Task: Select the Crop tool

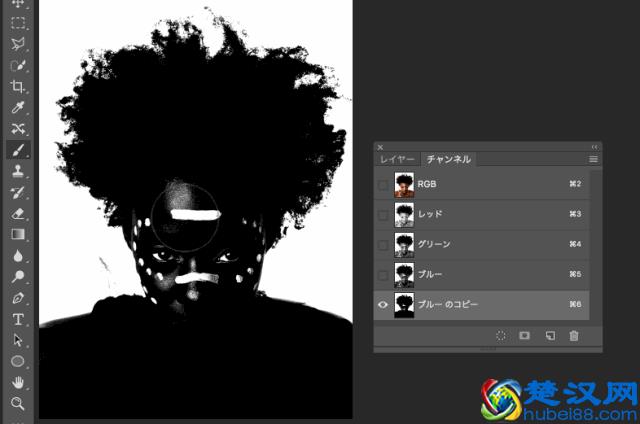Action: tap(18, 87)
